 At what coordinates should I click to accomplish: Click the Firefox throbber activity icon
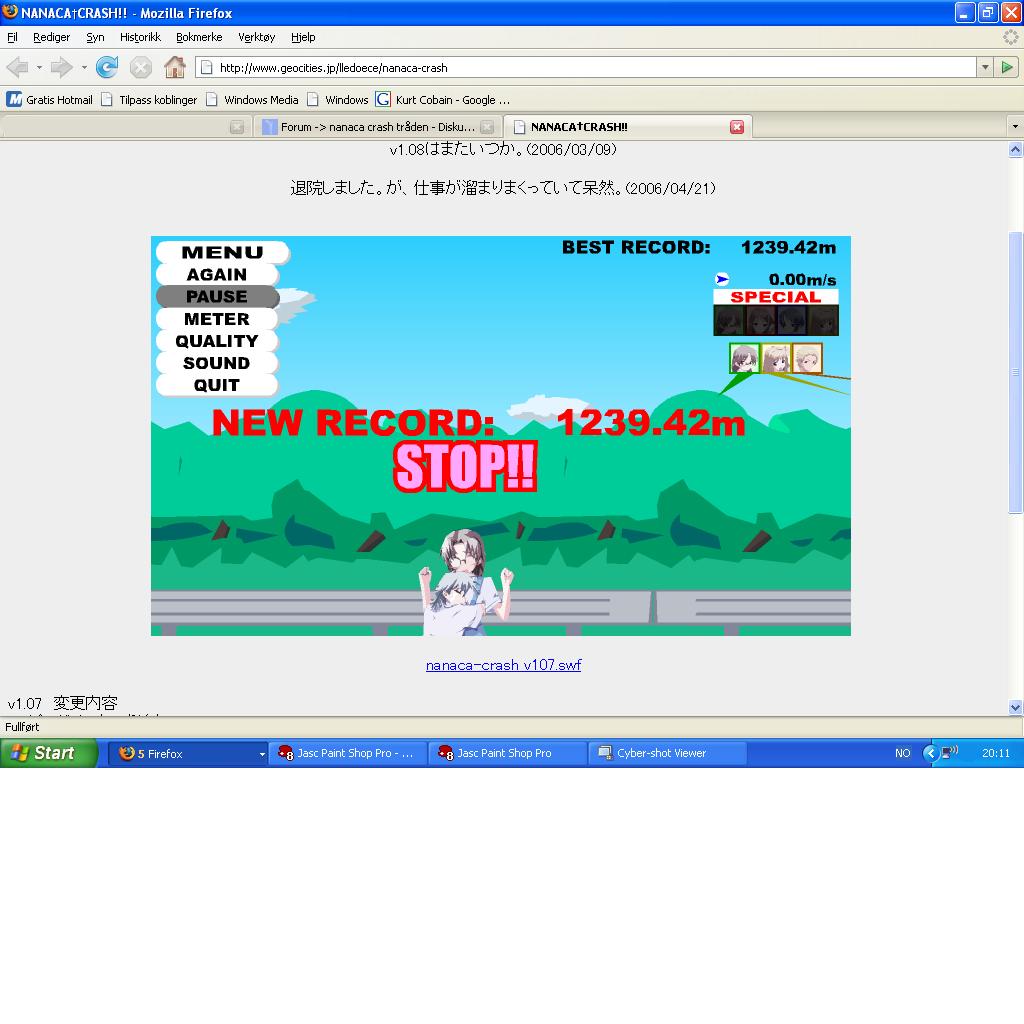coord(1010,37)
